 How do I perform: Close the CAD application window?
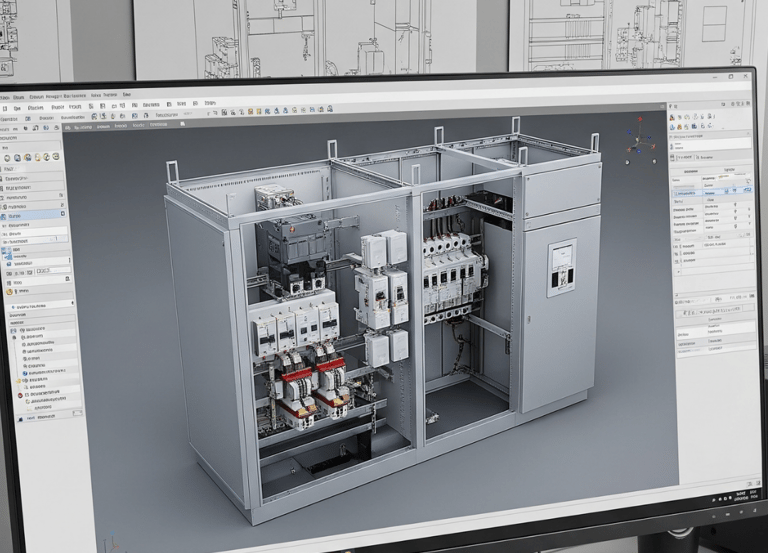pyautogui.click(x=746, y=76)
